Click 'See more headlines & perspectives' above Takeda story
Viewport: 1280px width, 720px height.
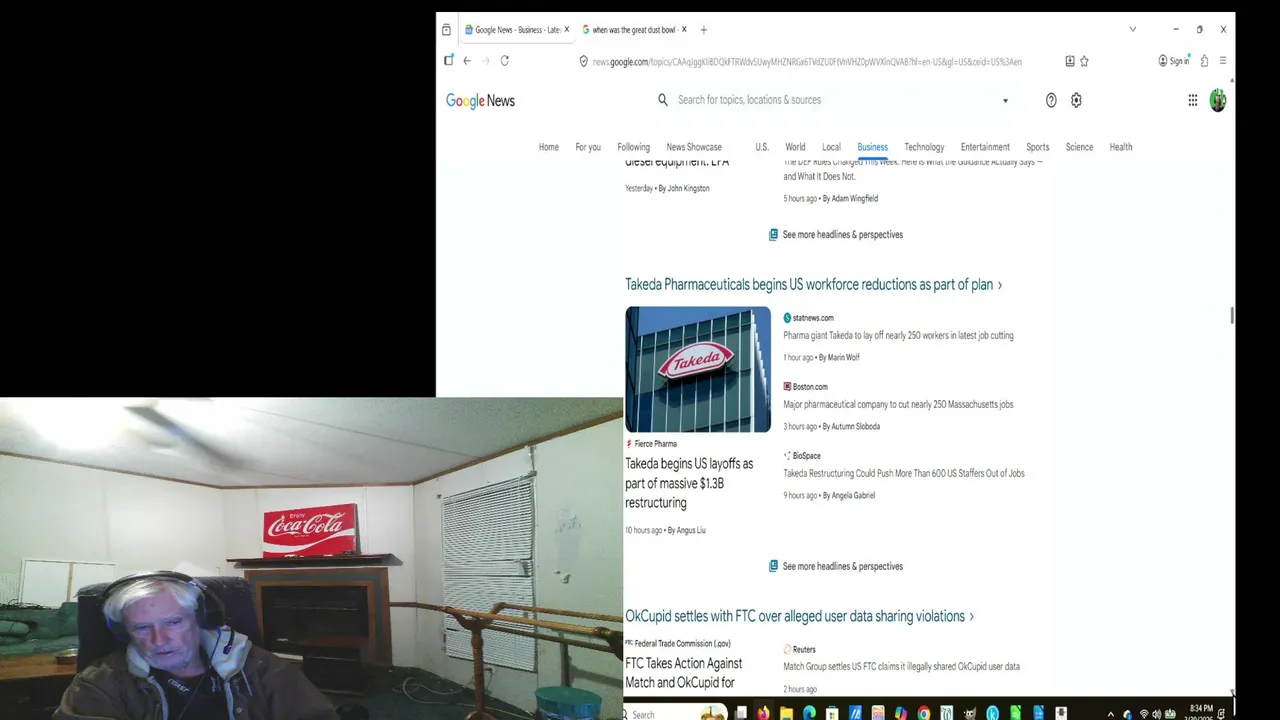pos(836,235)
